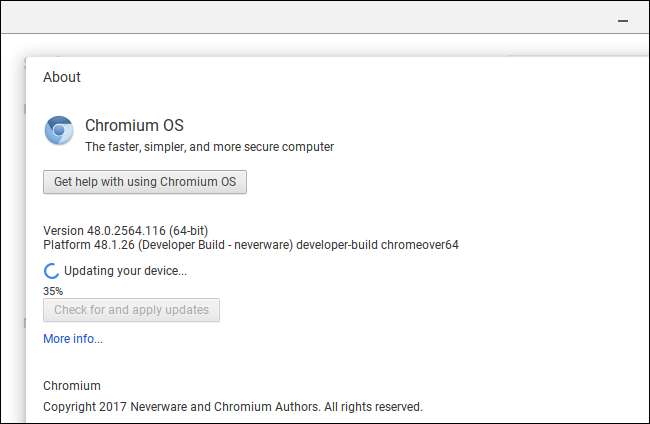The width and height of the screenshot is (650, 424).
Task: Click the "Chromium" section heading
Action: pyautogui.click(x=72, y=386)
